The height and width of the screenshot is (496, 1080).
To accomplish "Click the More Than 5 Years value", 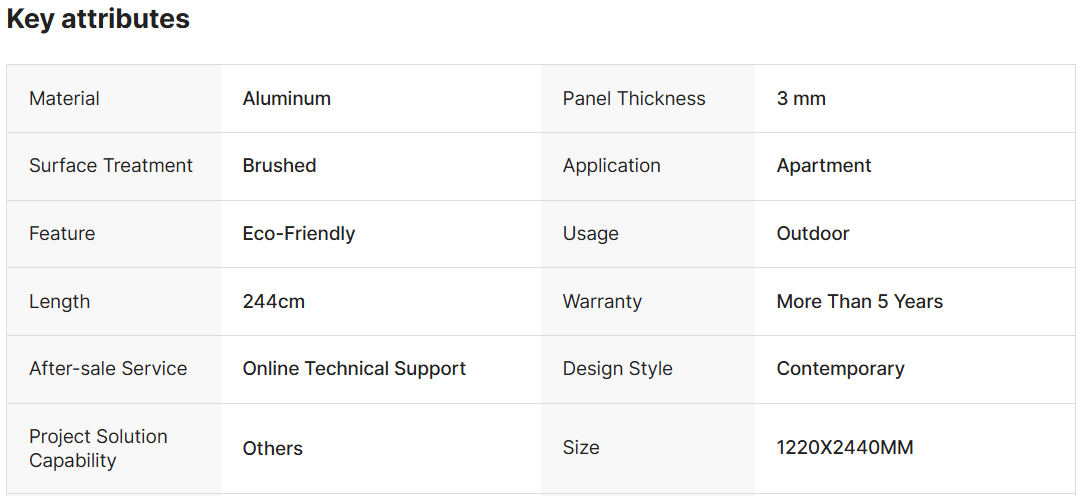I will coord(859,302).
